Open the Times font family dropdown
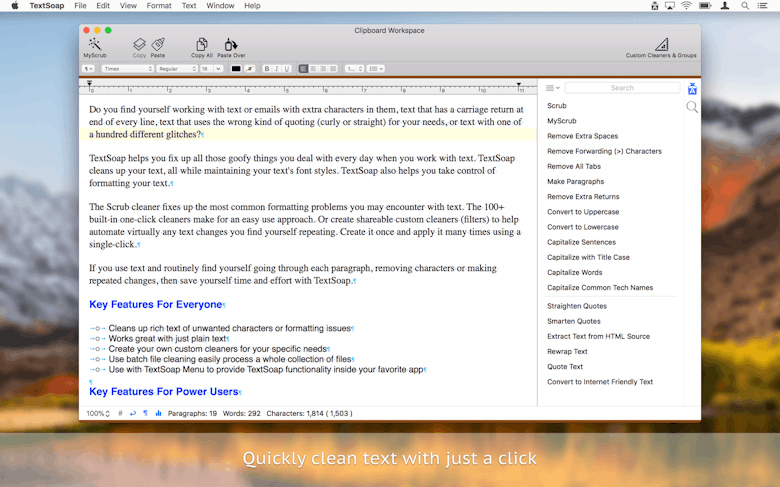The image size is (780, 487). coord(127,69)
